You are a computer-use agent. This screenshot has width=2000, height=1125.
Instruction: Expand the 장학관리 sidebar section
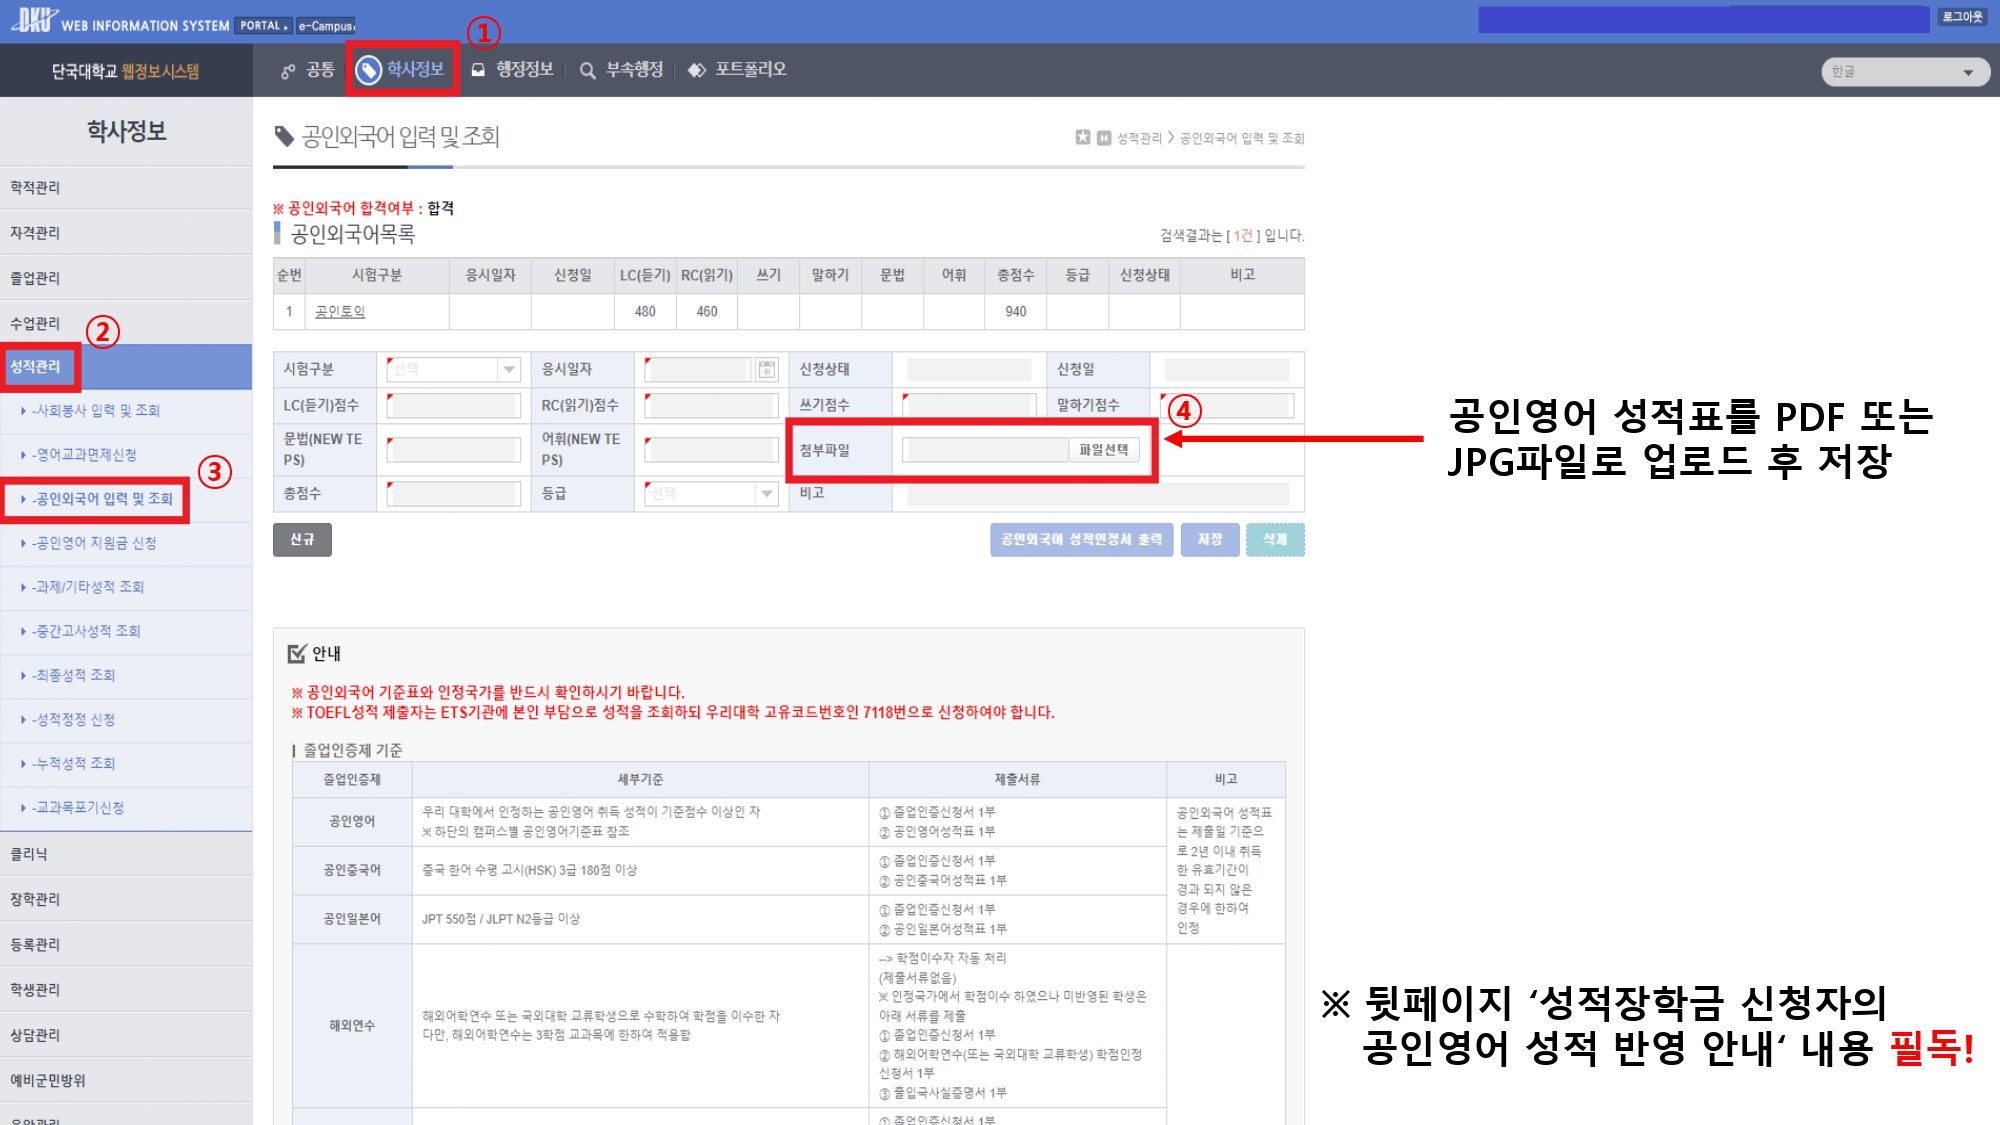126,899
